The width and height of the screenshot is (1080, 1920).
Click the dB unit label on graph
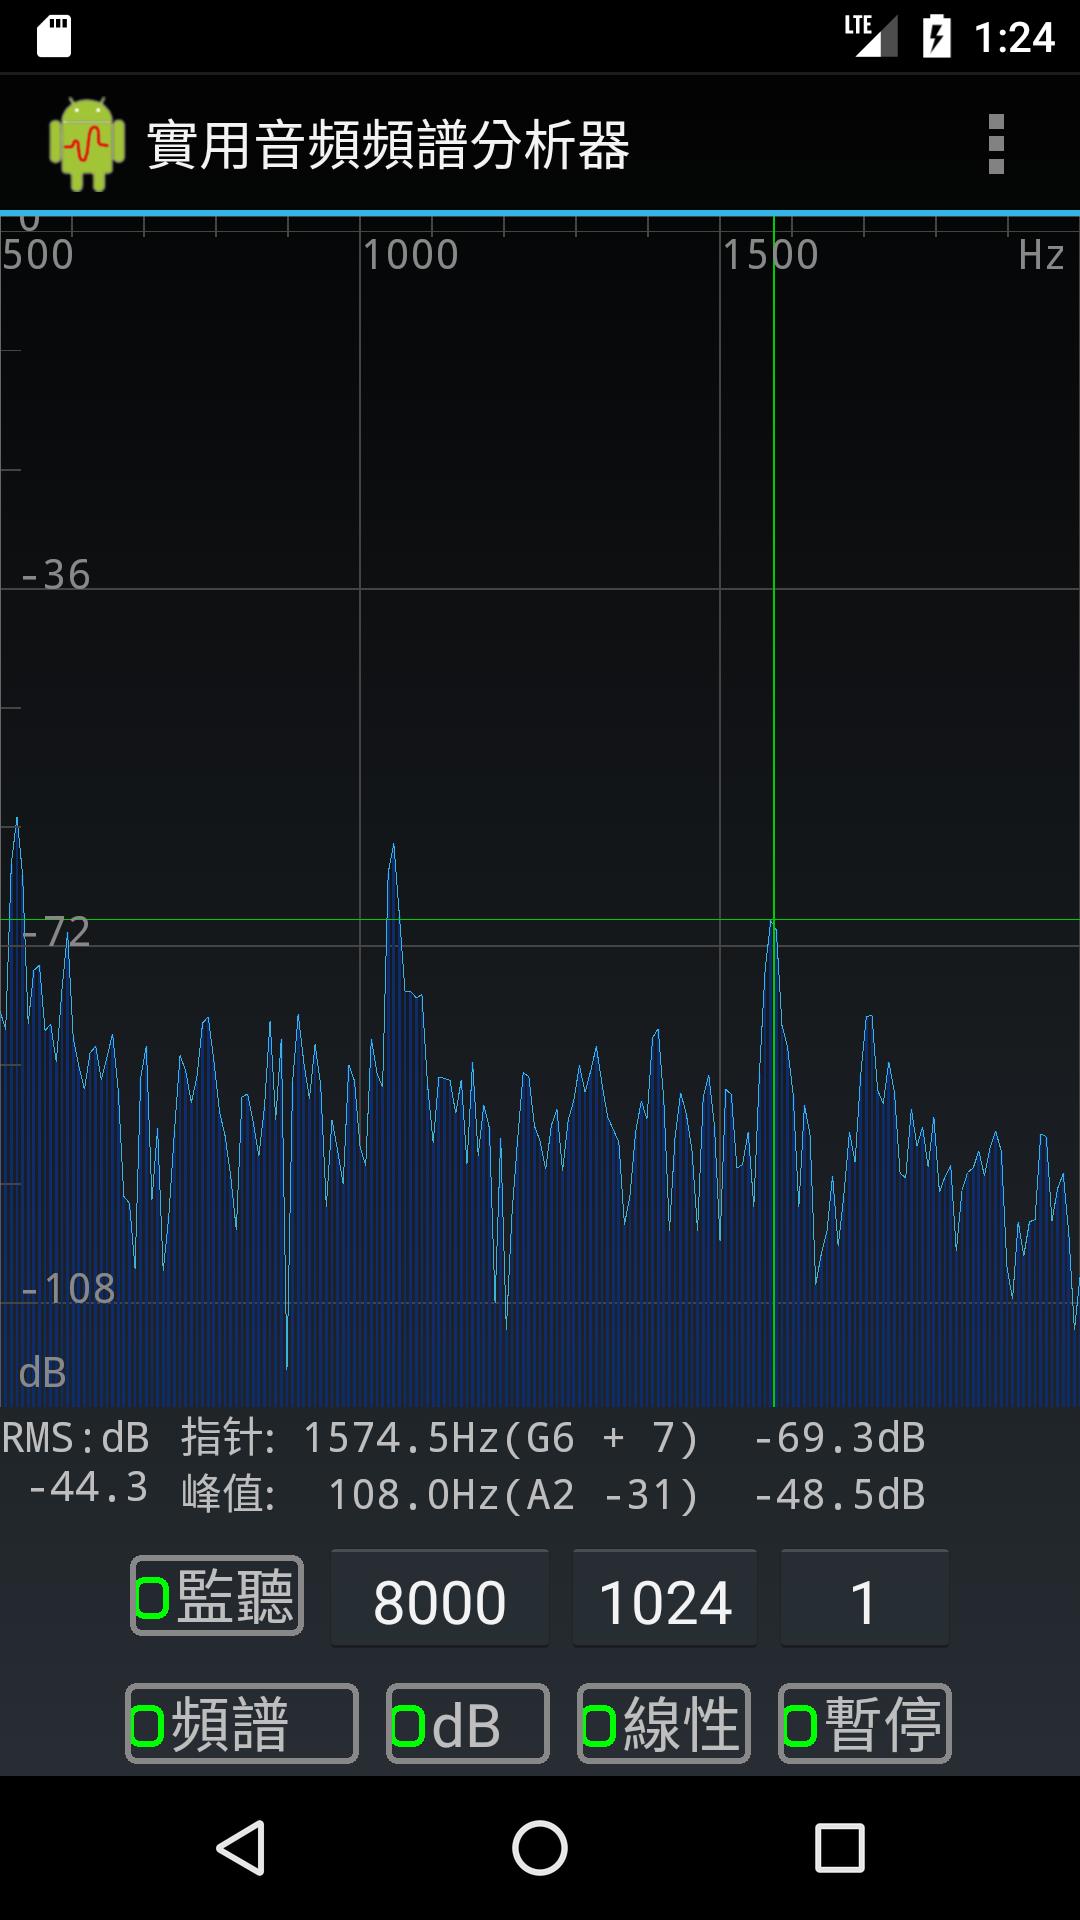(43, 1373)
